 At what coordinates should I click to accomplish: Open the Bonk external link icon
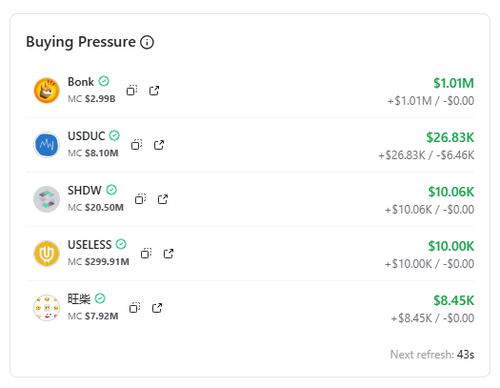click(154, 90)
